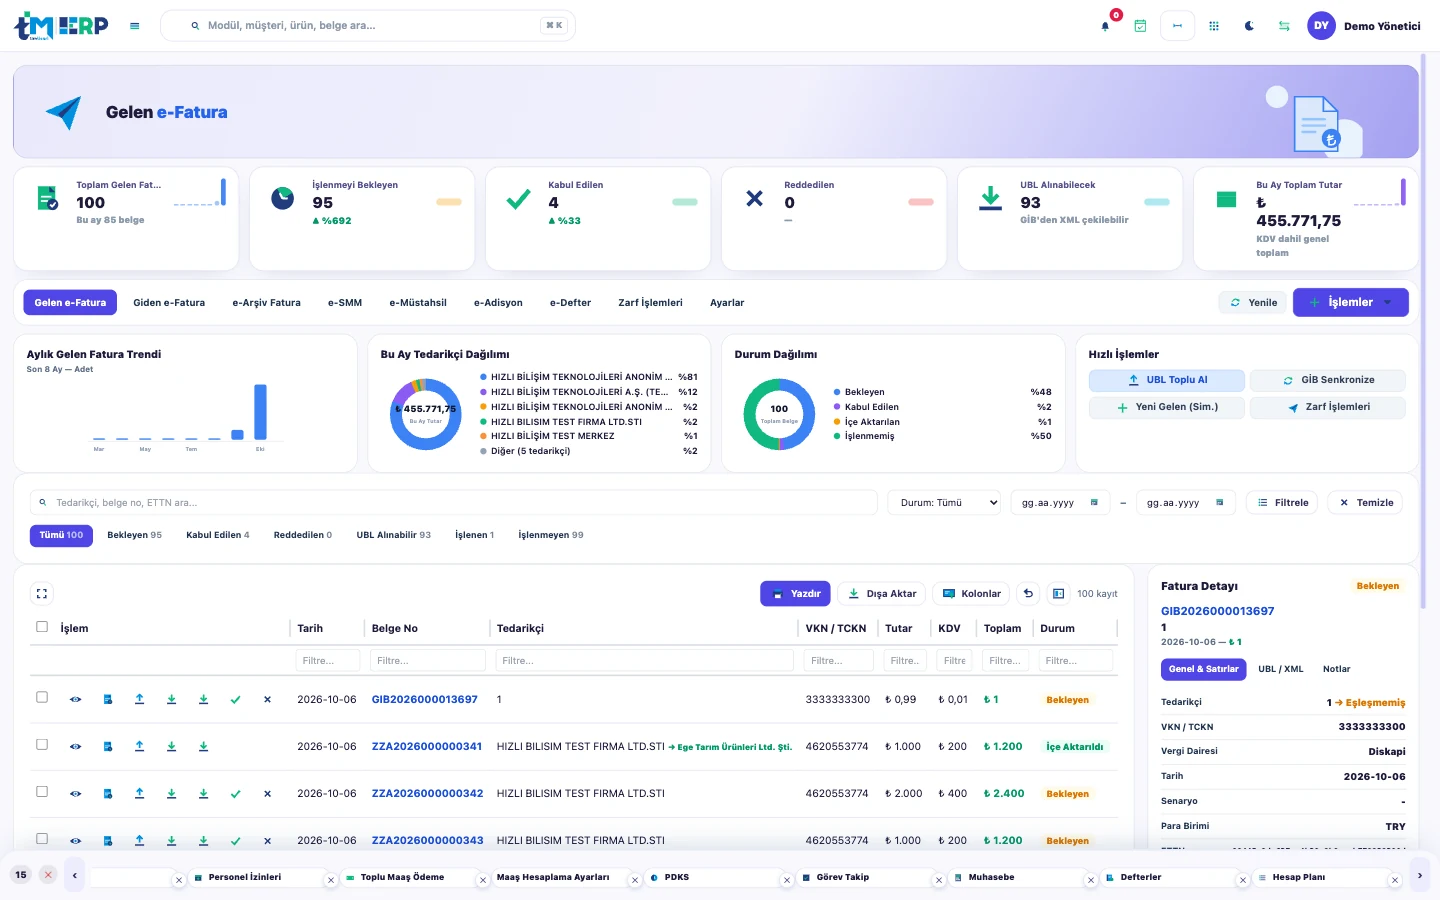
Task: View invoice GIB2026000013697 with eye icon
Action: click(75, 700)
